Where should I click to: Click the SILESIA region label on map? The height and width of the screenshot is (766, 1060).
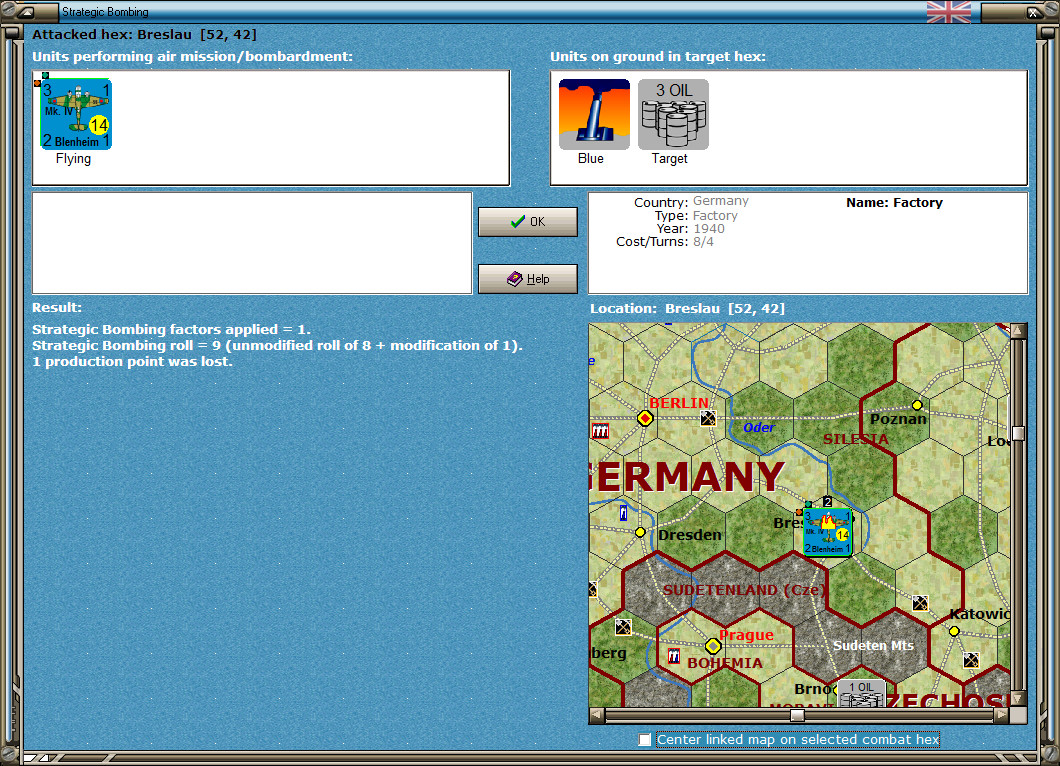pos(856,439)
